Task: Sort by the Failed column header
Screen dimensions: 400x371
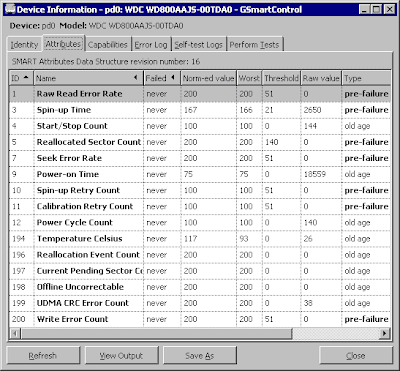Action: (x=162, y=78)
